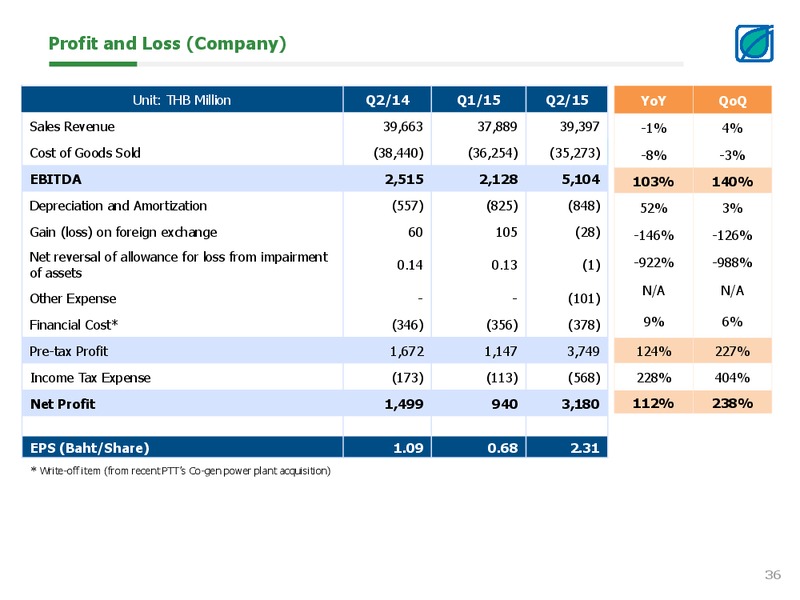
Task: Click the impairment value 0.13
Action: 504,265
